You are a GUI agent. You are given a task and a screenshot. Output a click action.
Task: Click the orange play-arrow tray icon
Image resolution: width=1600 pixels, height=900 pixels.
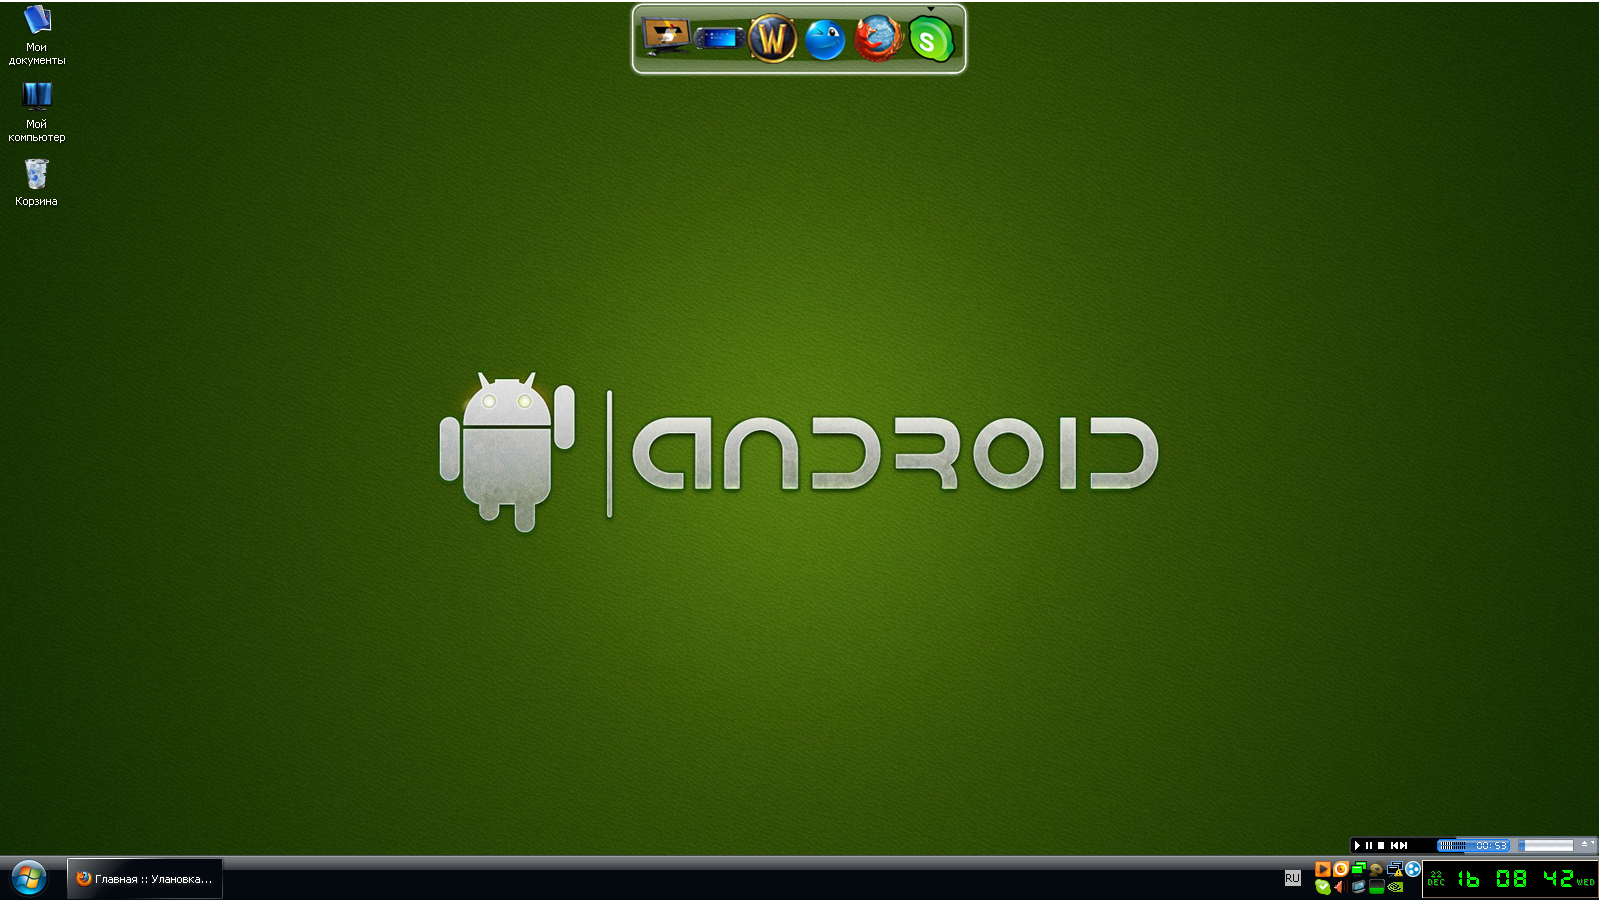coord(1323,869)
